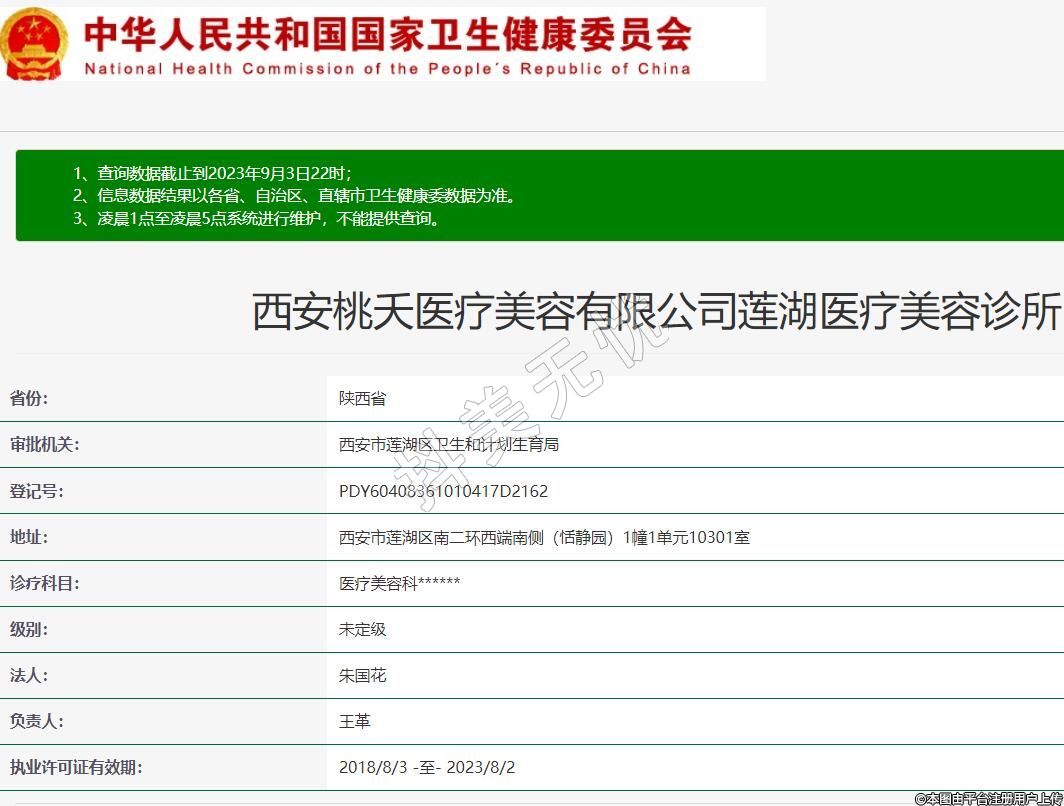The image size is (1064, 806).
Task: Click the person in charge 王革
Action: [354, 721]
